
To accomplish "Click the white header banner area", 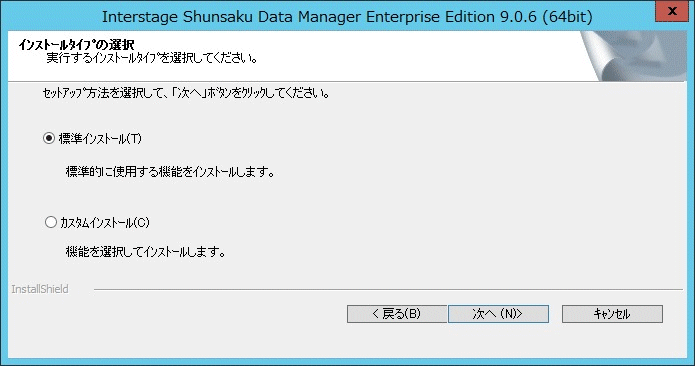I will (294, 56).
